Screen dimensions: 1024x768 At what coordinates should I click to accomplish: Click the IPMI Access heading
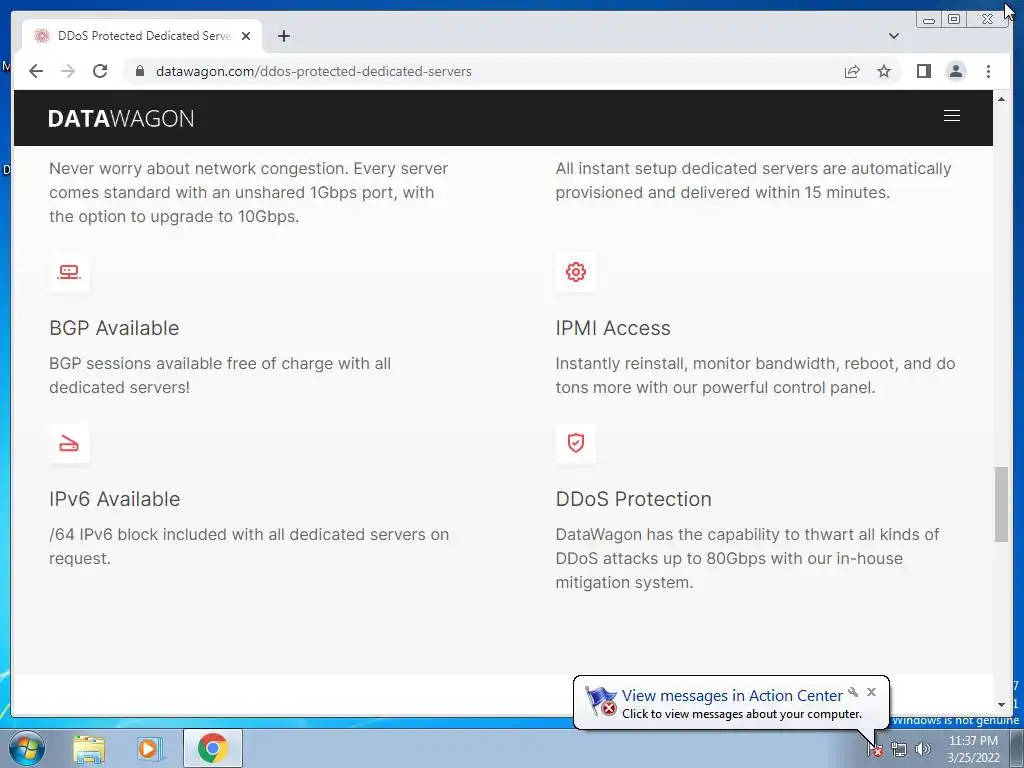(613, 328)
